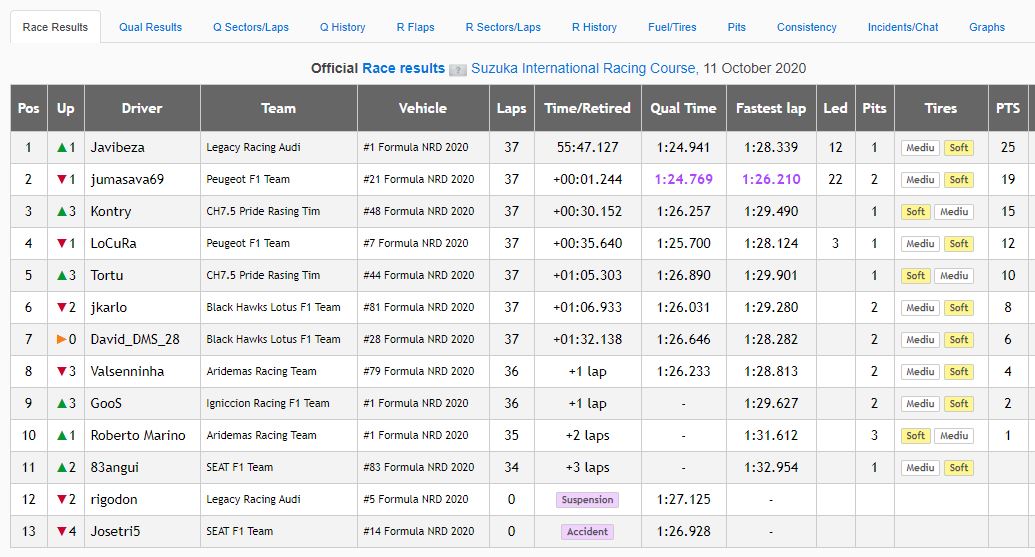The height and width of the screenshot is (557, 1035).
Task: Click the red down arrow for Josetri5
Action: coord(61,532)
